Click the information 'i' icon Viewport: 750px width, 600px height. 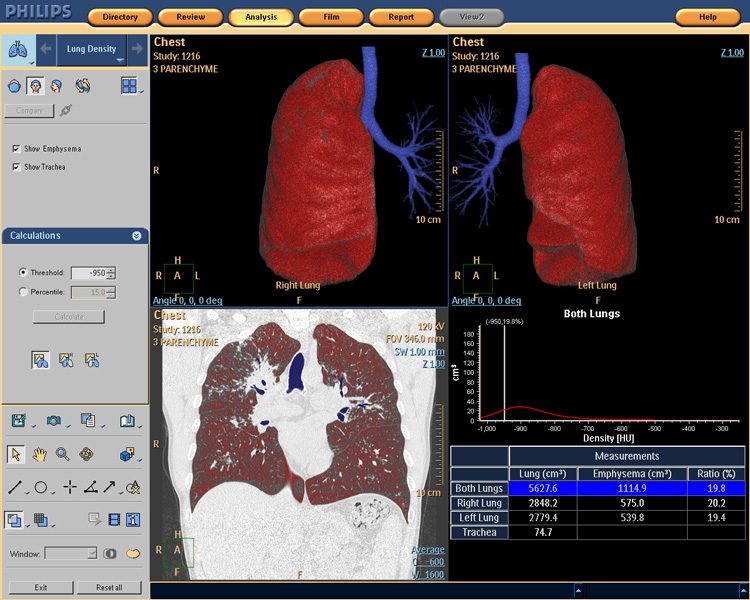(x=133, y=520)
